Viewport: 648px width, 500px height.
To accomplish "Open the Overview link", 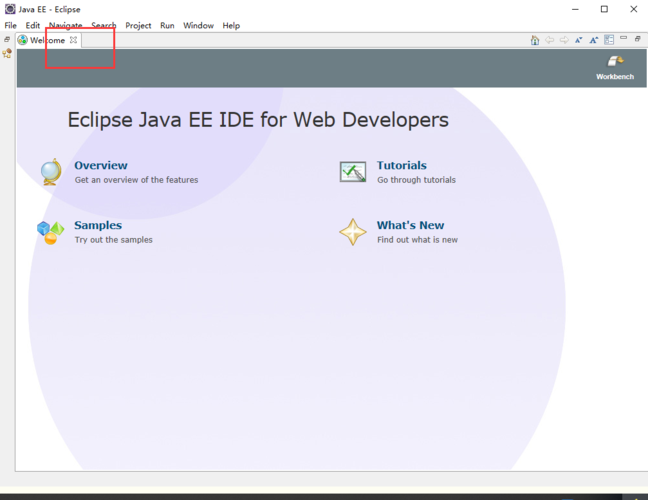I will 101,165.
